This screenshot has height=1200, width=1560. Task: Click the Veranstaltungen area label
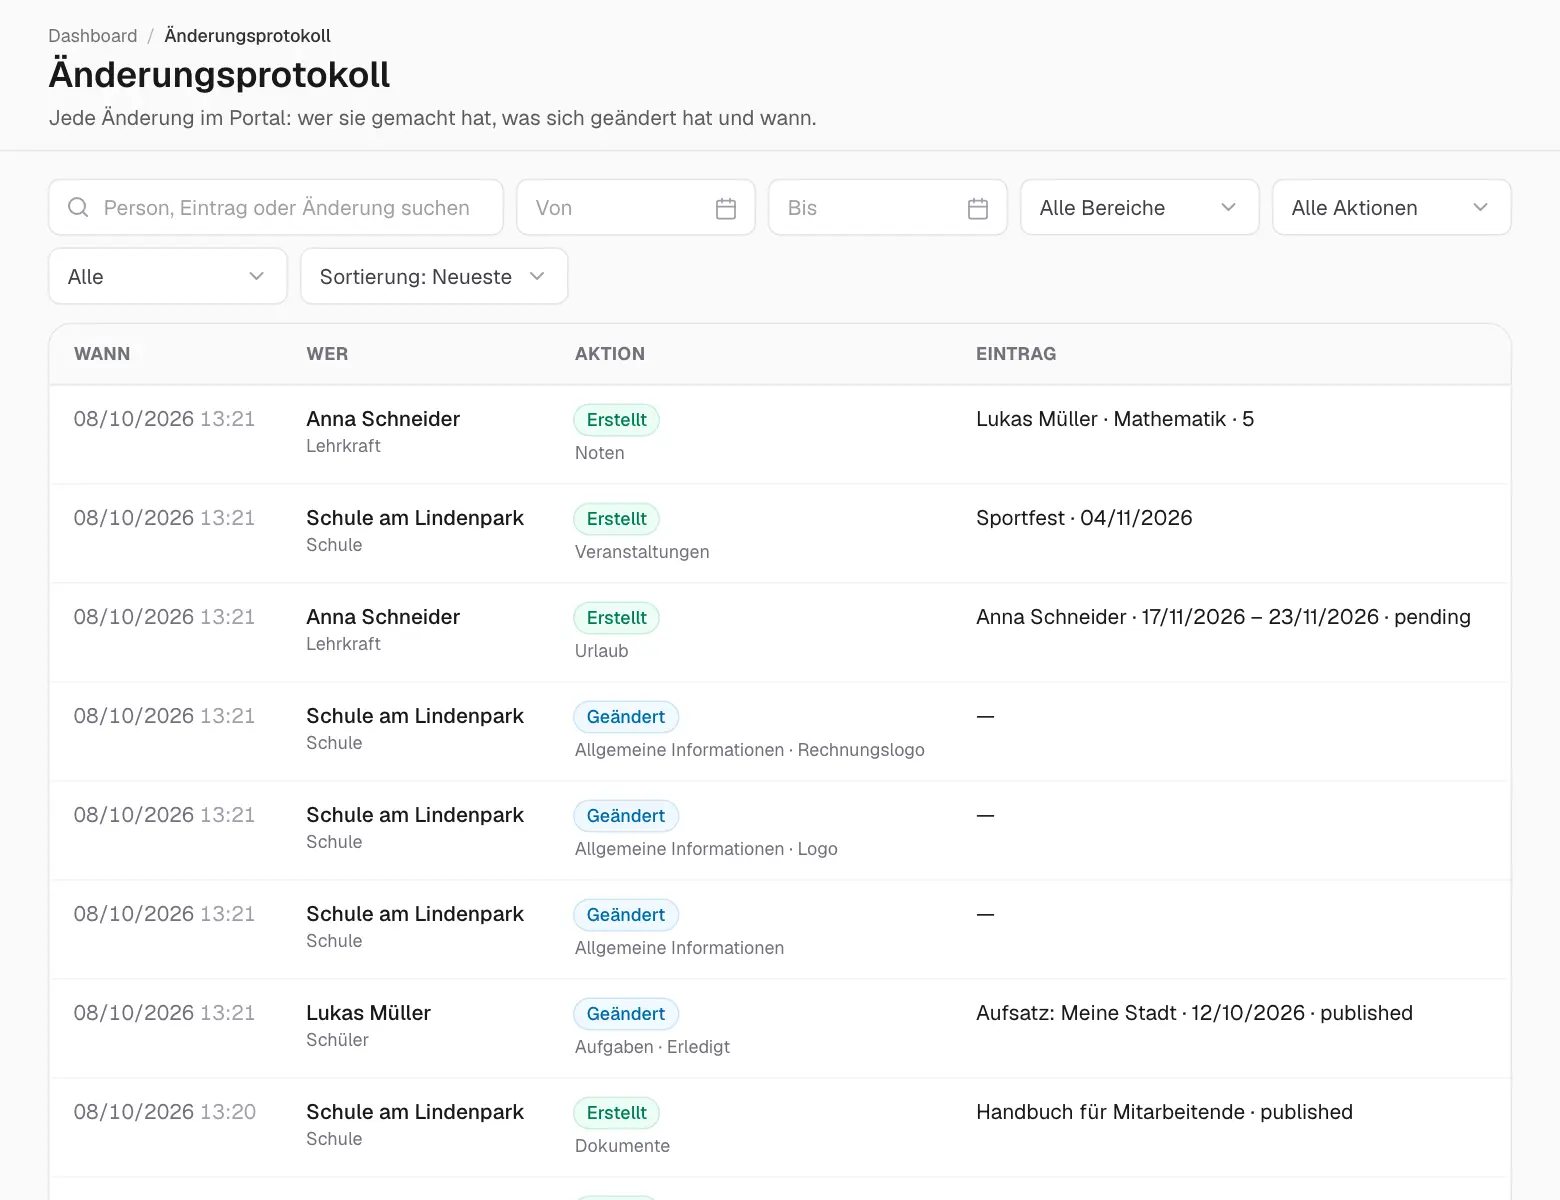642,552
